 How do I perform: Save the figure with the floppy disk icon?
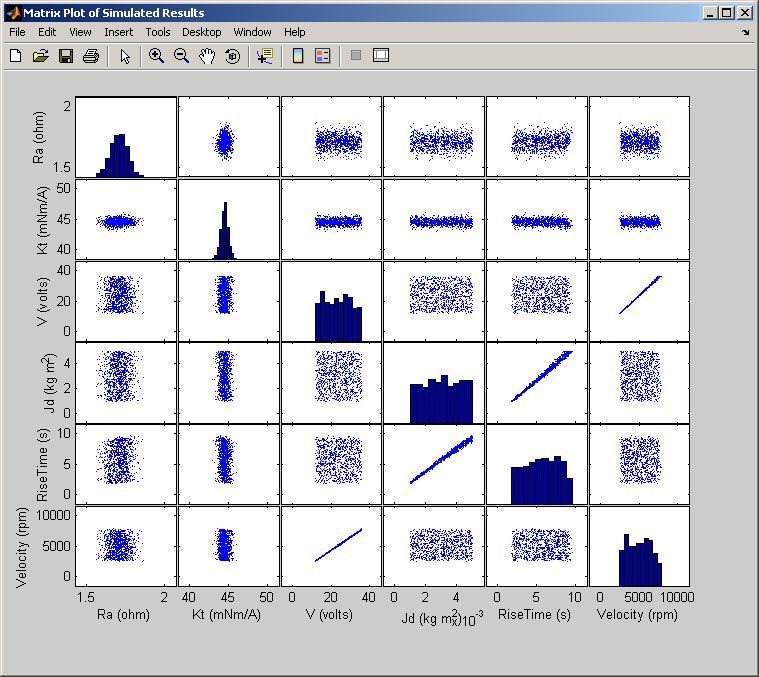65,56
